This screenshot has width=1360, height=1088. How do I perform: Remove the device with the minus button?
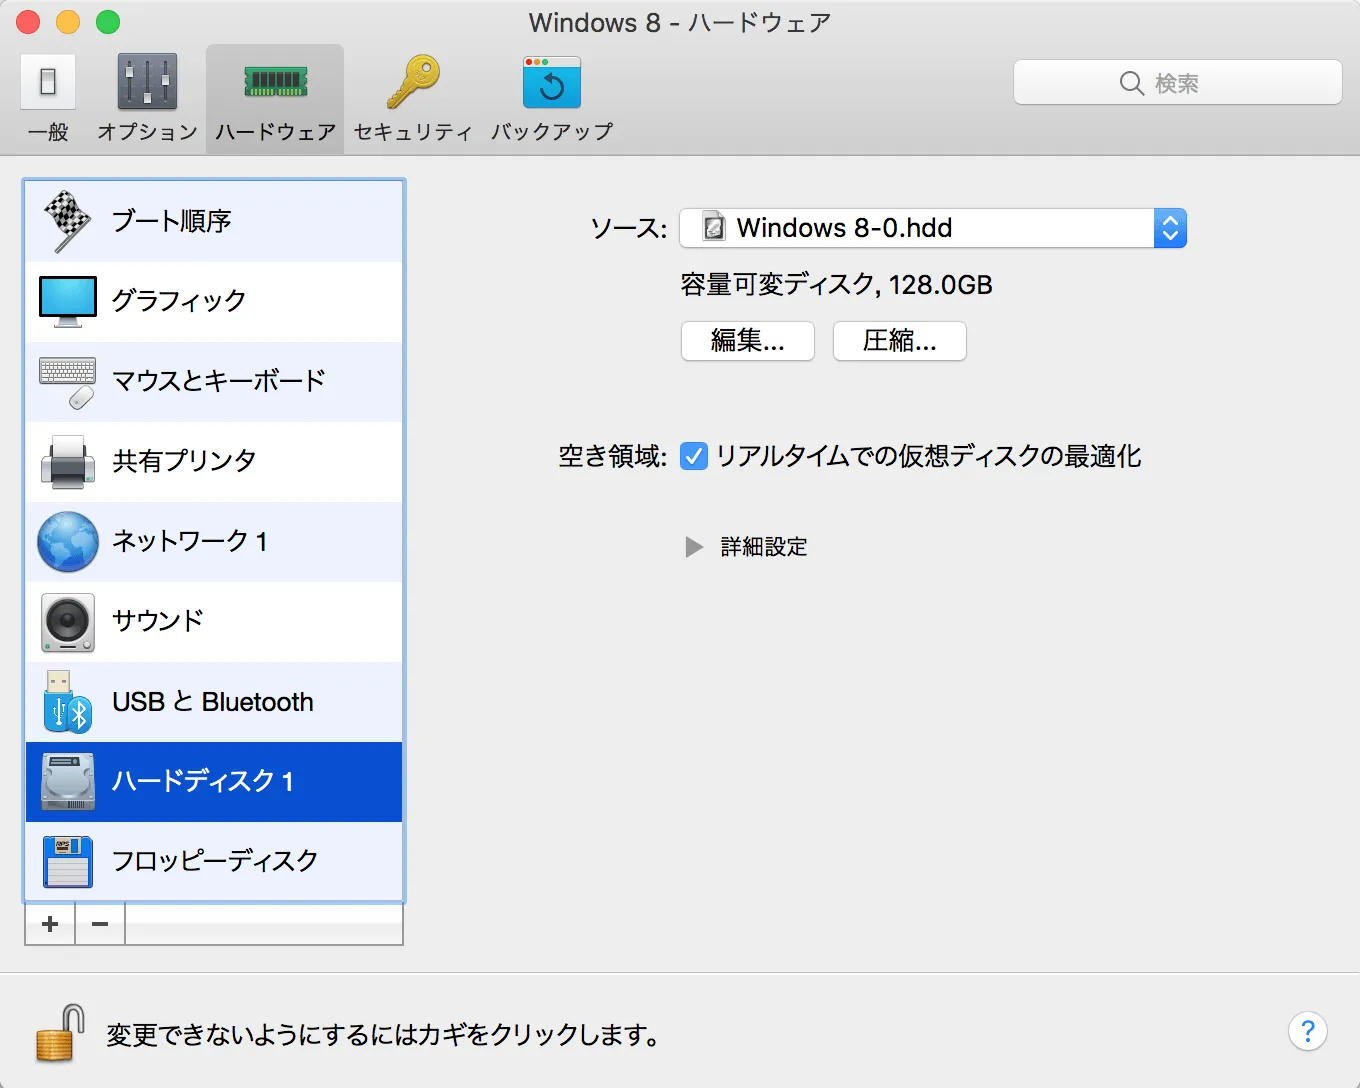(100, 924)
